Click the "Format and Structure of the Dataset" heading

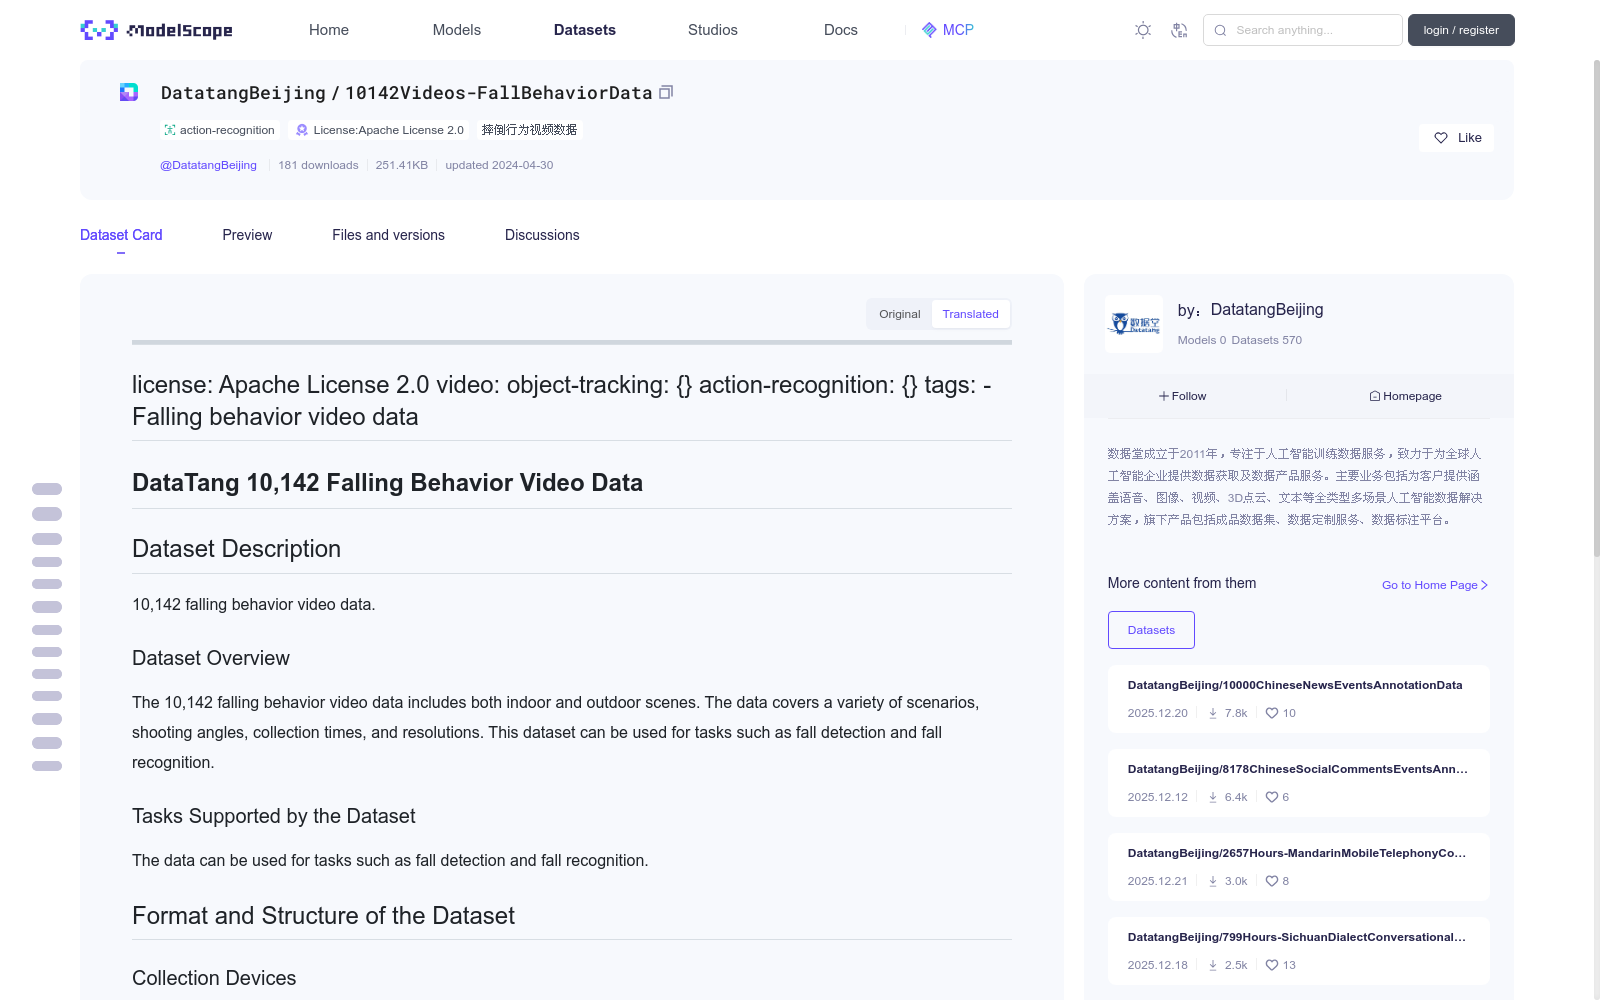[x=323, y=916]
